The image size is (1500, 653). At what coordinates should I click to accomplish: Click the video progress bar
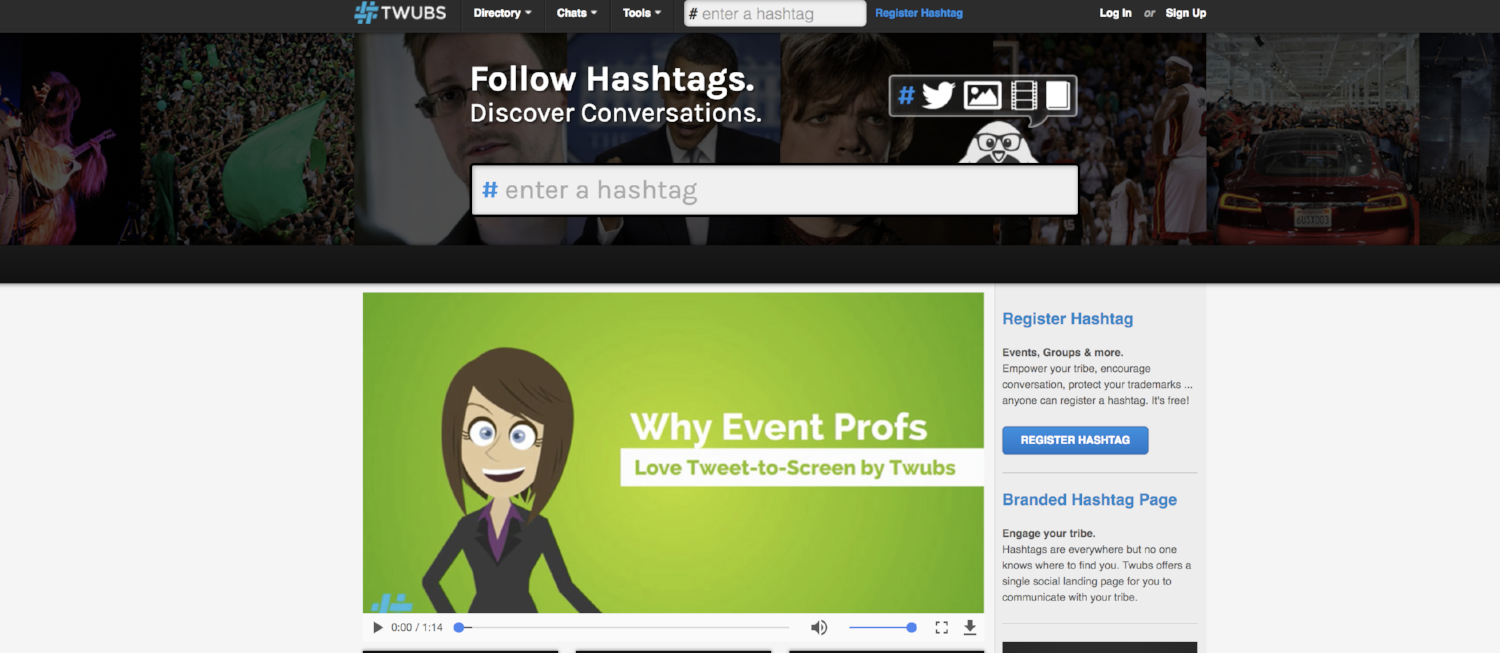[623, 628]
